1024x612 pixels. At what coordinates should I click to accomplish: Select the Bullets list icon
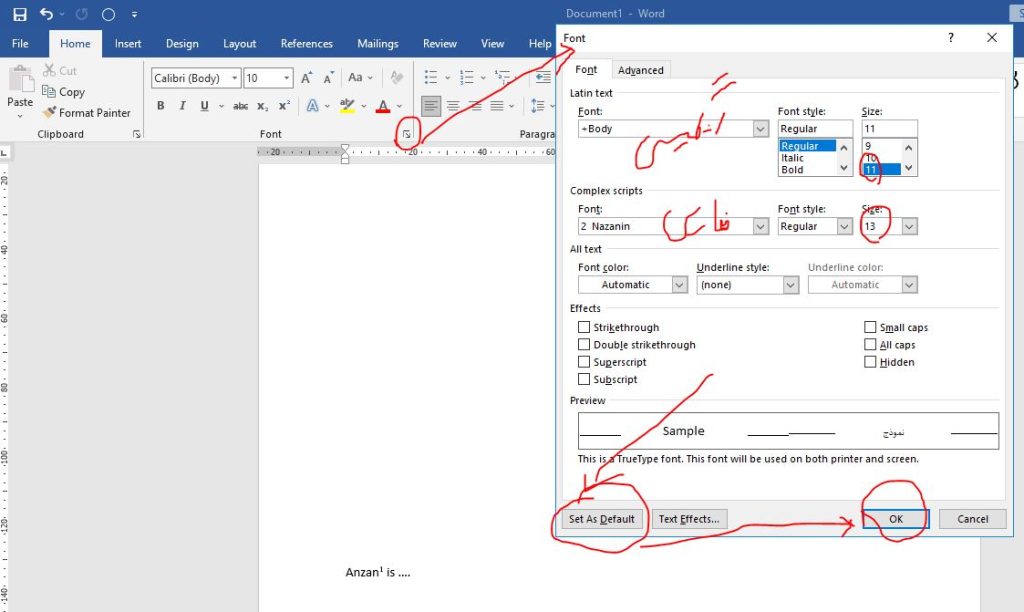pyautogui.click(x=430, y=78)
